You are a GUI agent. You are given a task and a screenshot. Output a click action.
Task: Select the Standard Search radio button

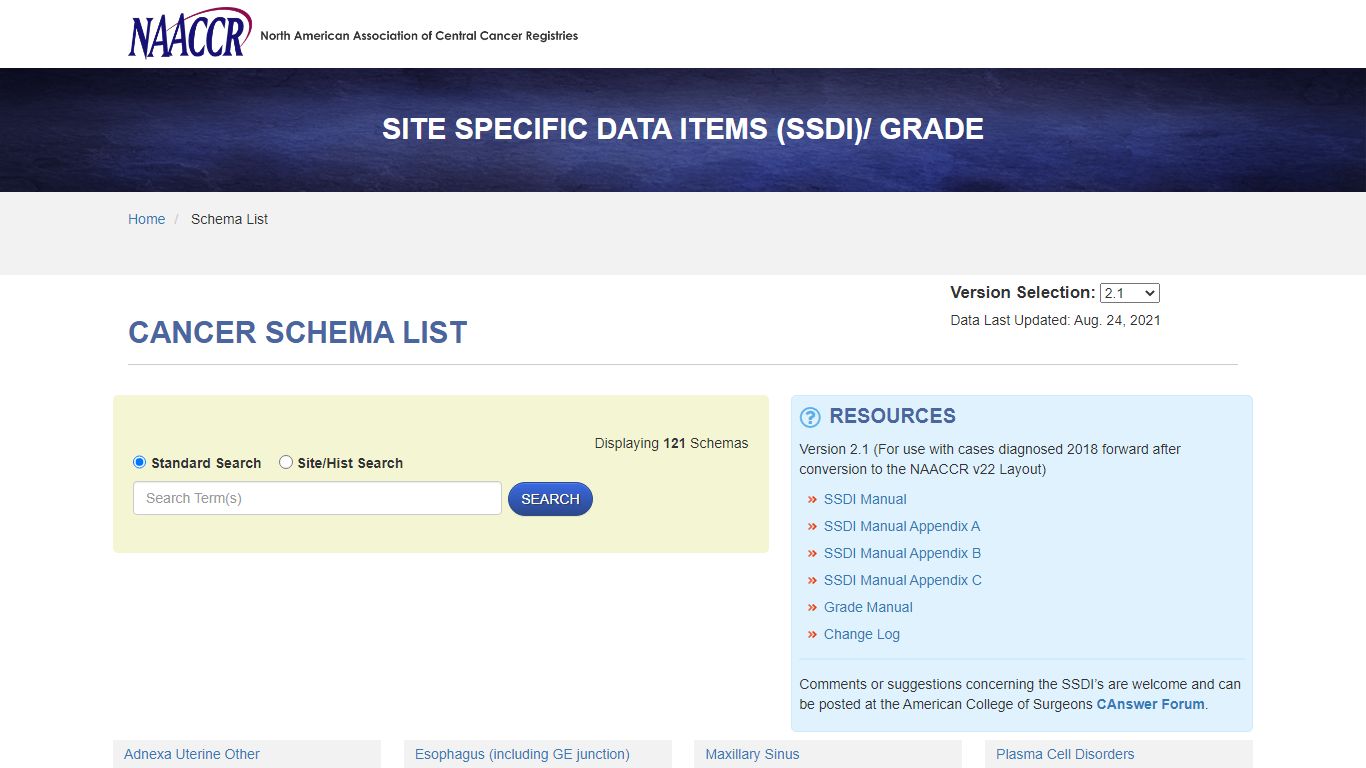(x=140, y=462)
